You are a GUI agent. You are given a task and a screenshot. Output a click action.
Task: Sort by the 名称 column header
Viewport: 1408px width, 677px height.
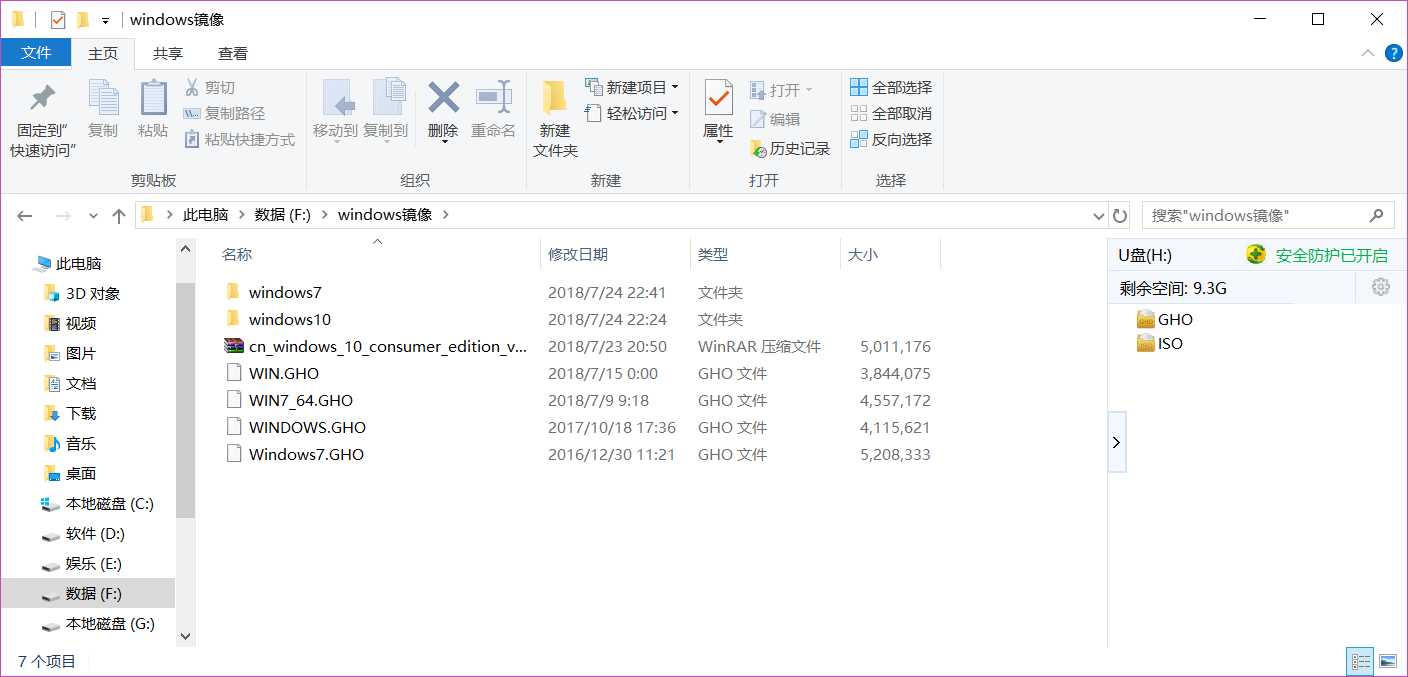click(x=237, y=255)
